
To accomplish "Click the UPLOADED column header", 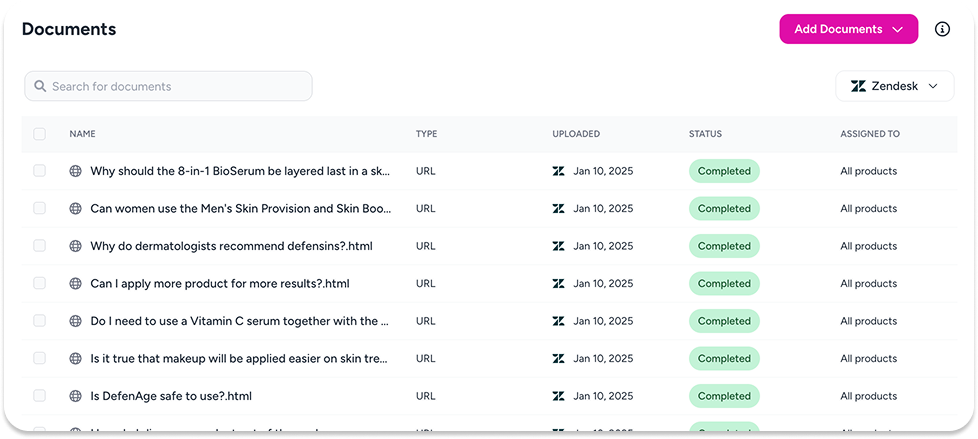I will [x=576, y=134].
